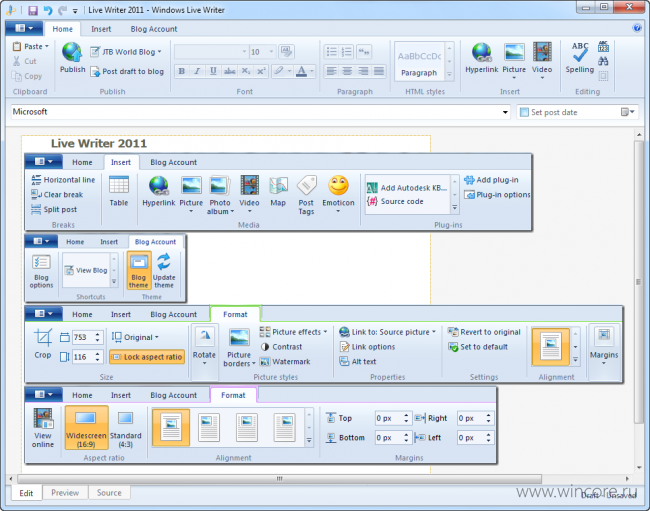
Task: Click the Find binoculars icon
Action: 603,61
